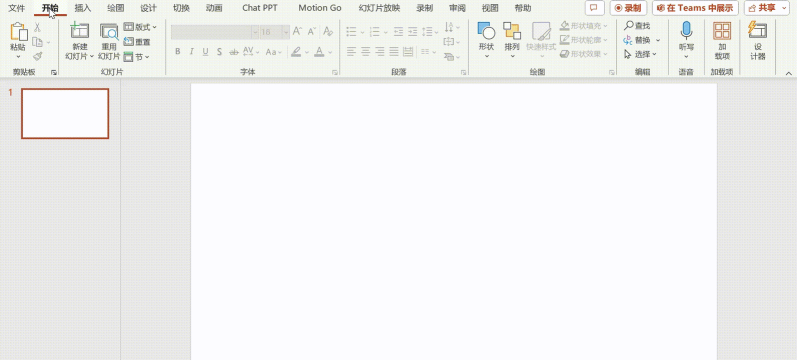Click the Decrease Font Size icon
Image resolution: width=797 pixels, height=360 pixels.
(312, 32)
